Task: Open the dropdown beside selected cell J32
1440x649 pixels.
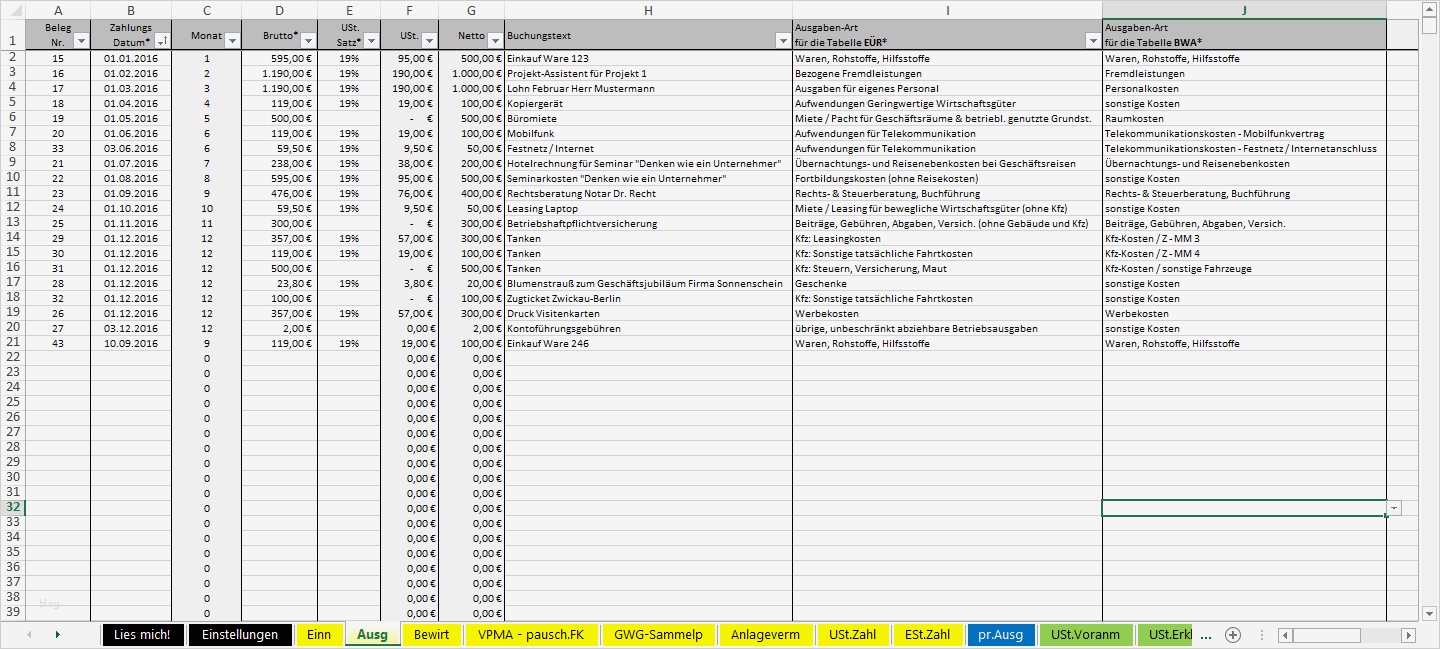Action: coord(1393,509)
